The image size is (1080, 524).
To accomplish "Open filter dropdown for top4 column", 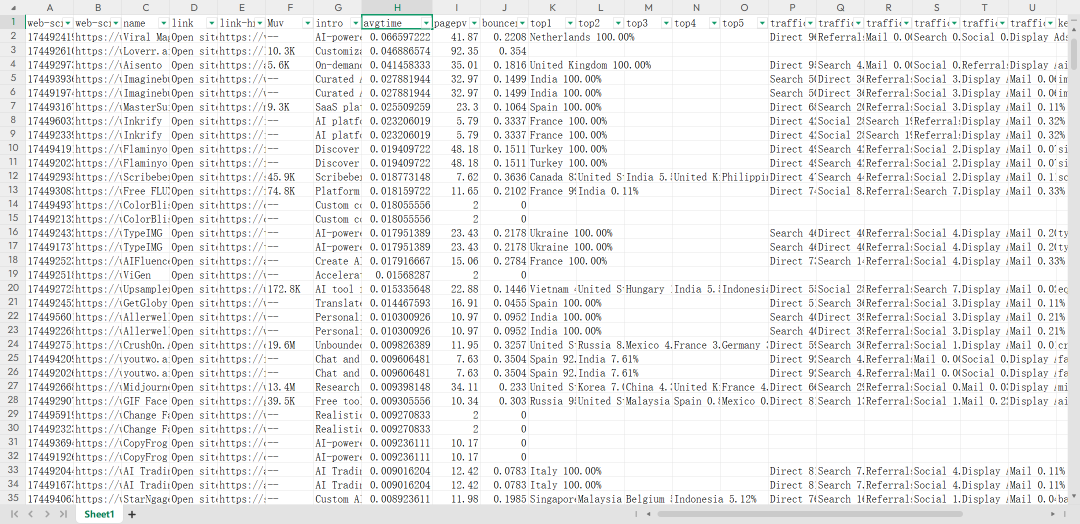I will coord(714,23).
